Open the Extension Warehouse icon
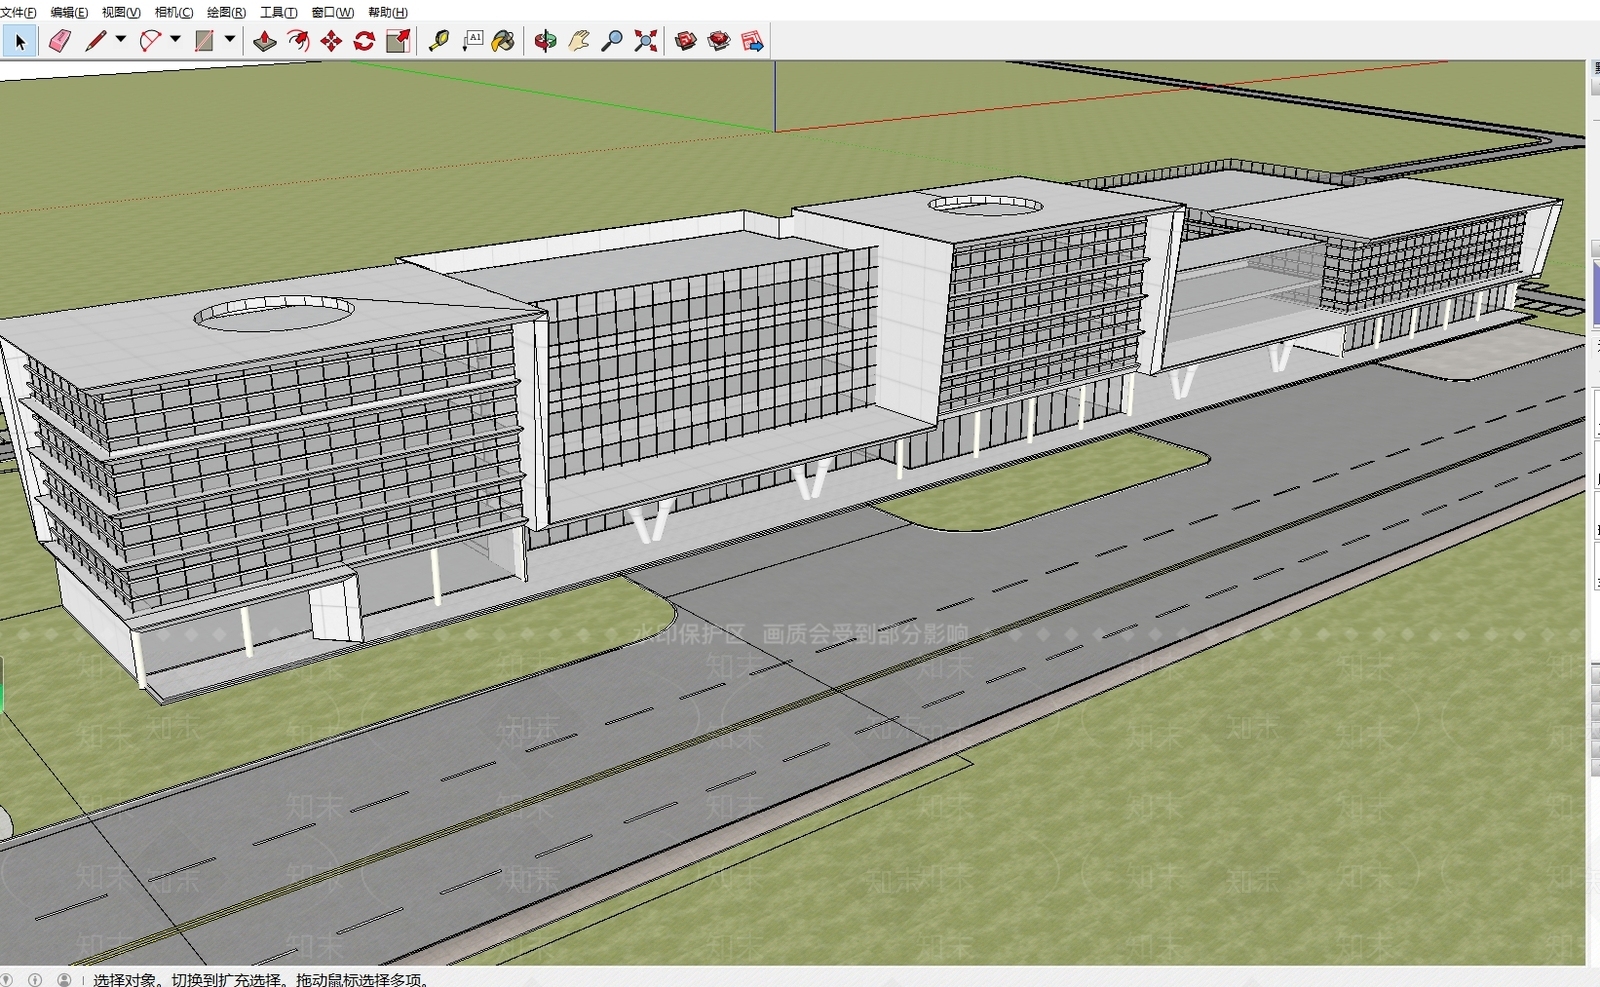1600x987 pixels. pyautogui.click(x=719, y=41)
